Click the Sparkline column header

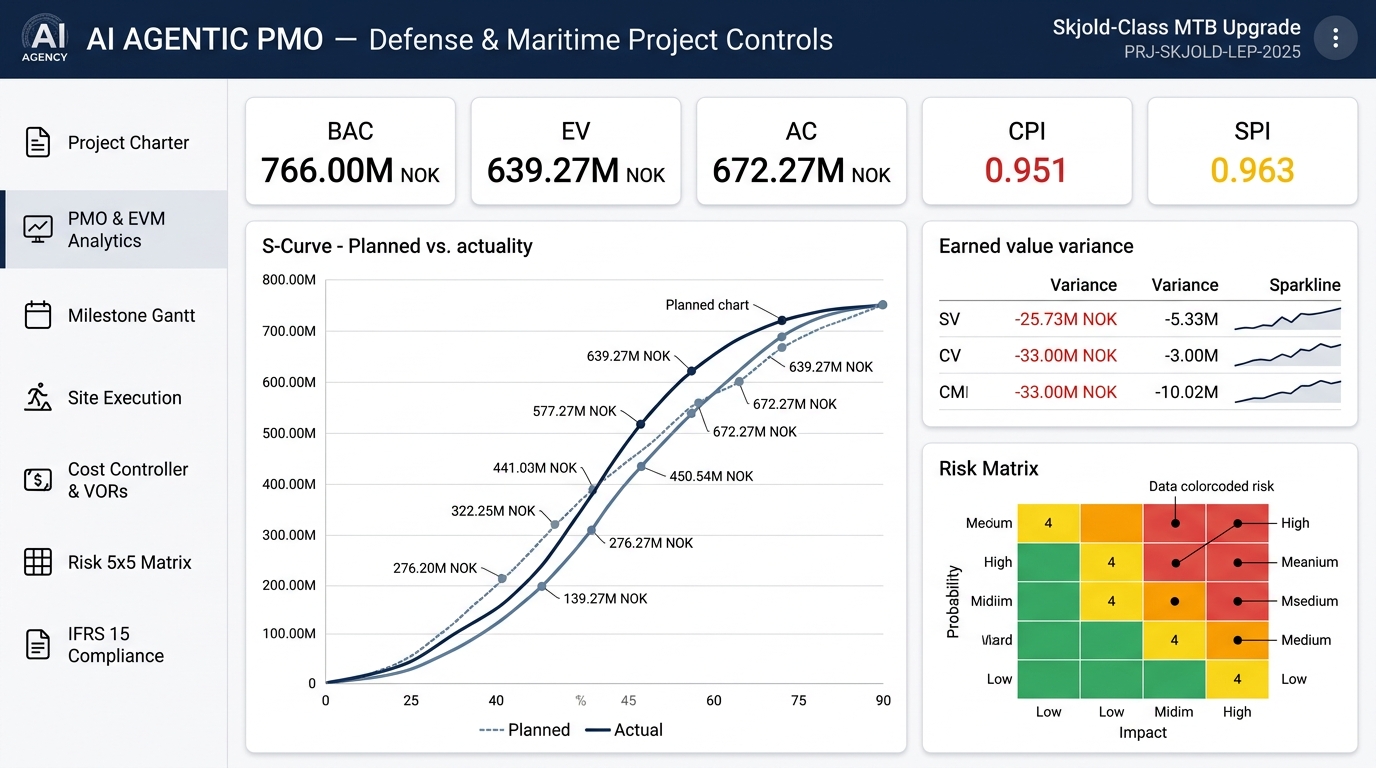coord(1305,285)
